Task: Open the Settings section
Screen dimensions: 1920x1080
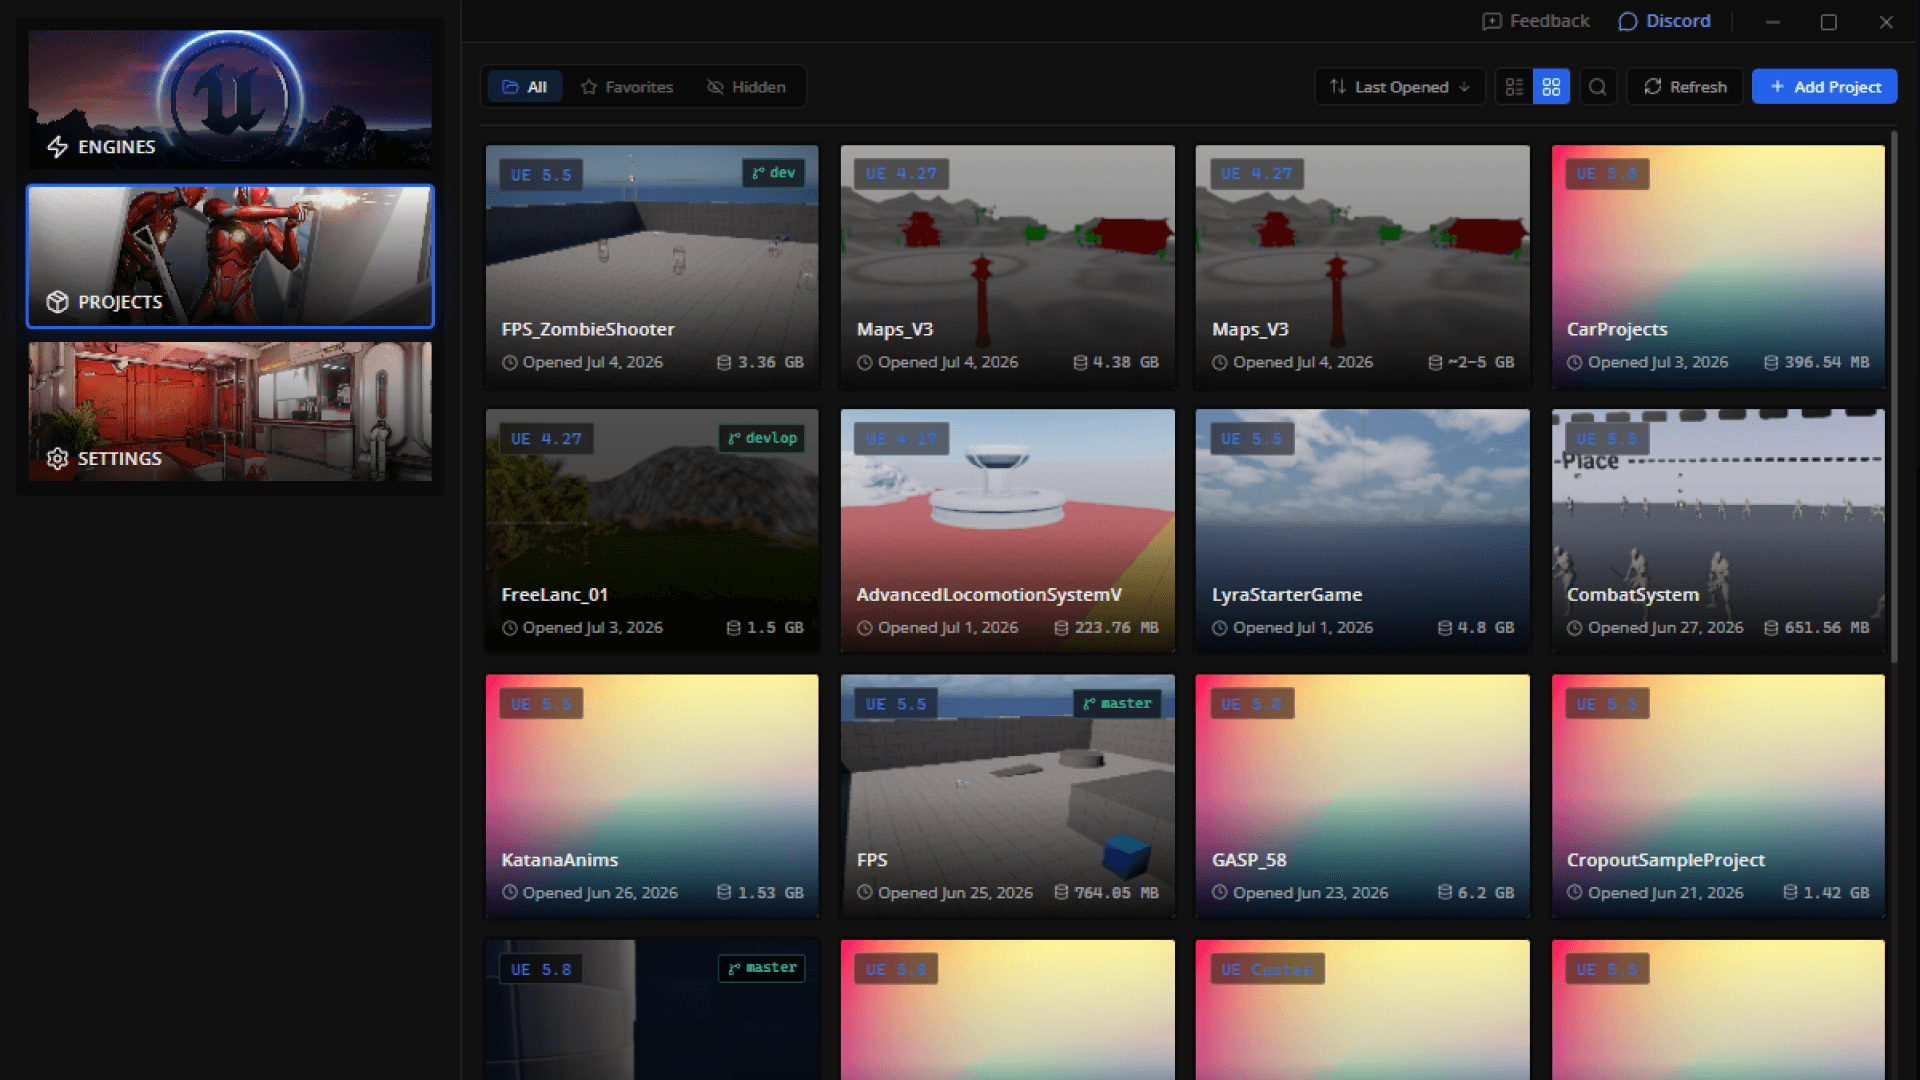Action: tap(230, 412)
